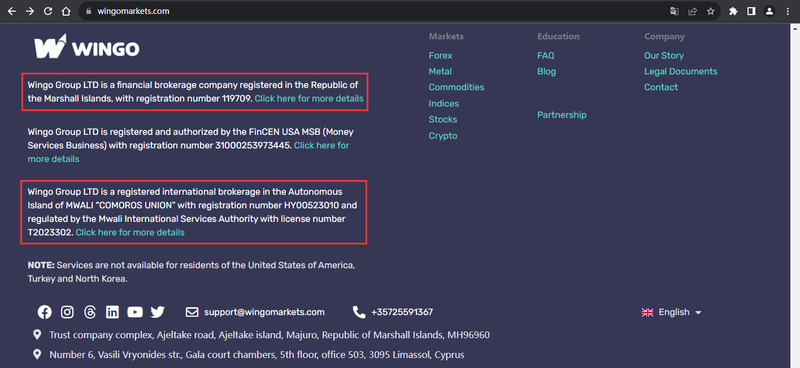Open Our Story page
Image resolution: width=800 pixels, height=368 pixels.
point(664,56)
